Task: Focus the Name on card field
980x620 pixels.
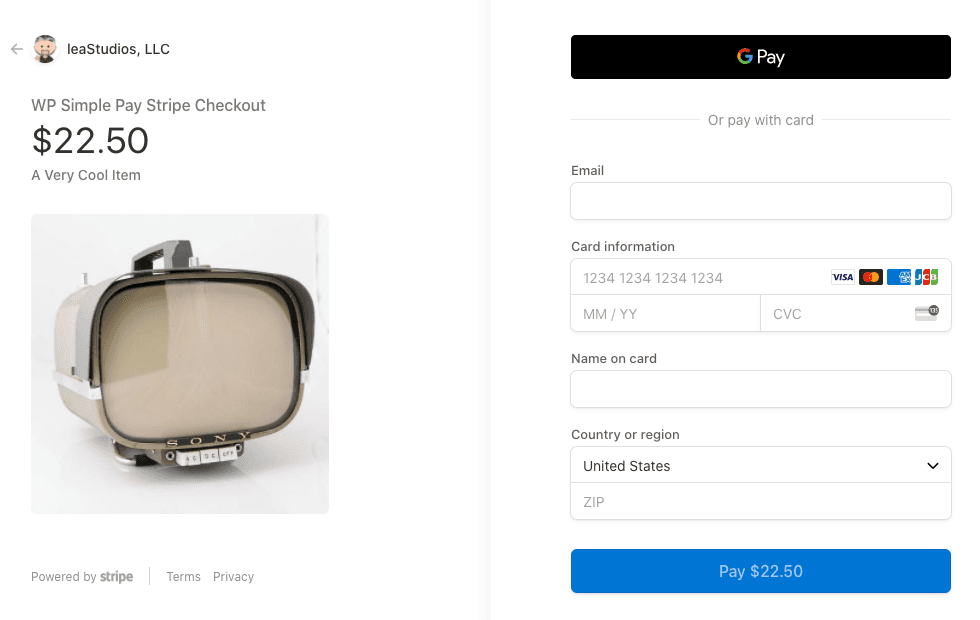Action: tap(760, 389)
